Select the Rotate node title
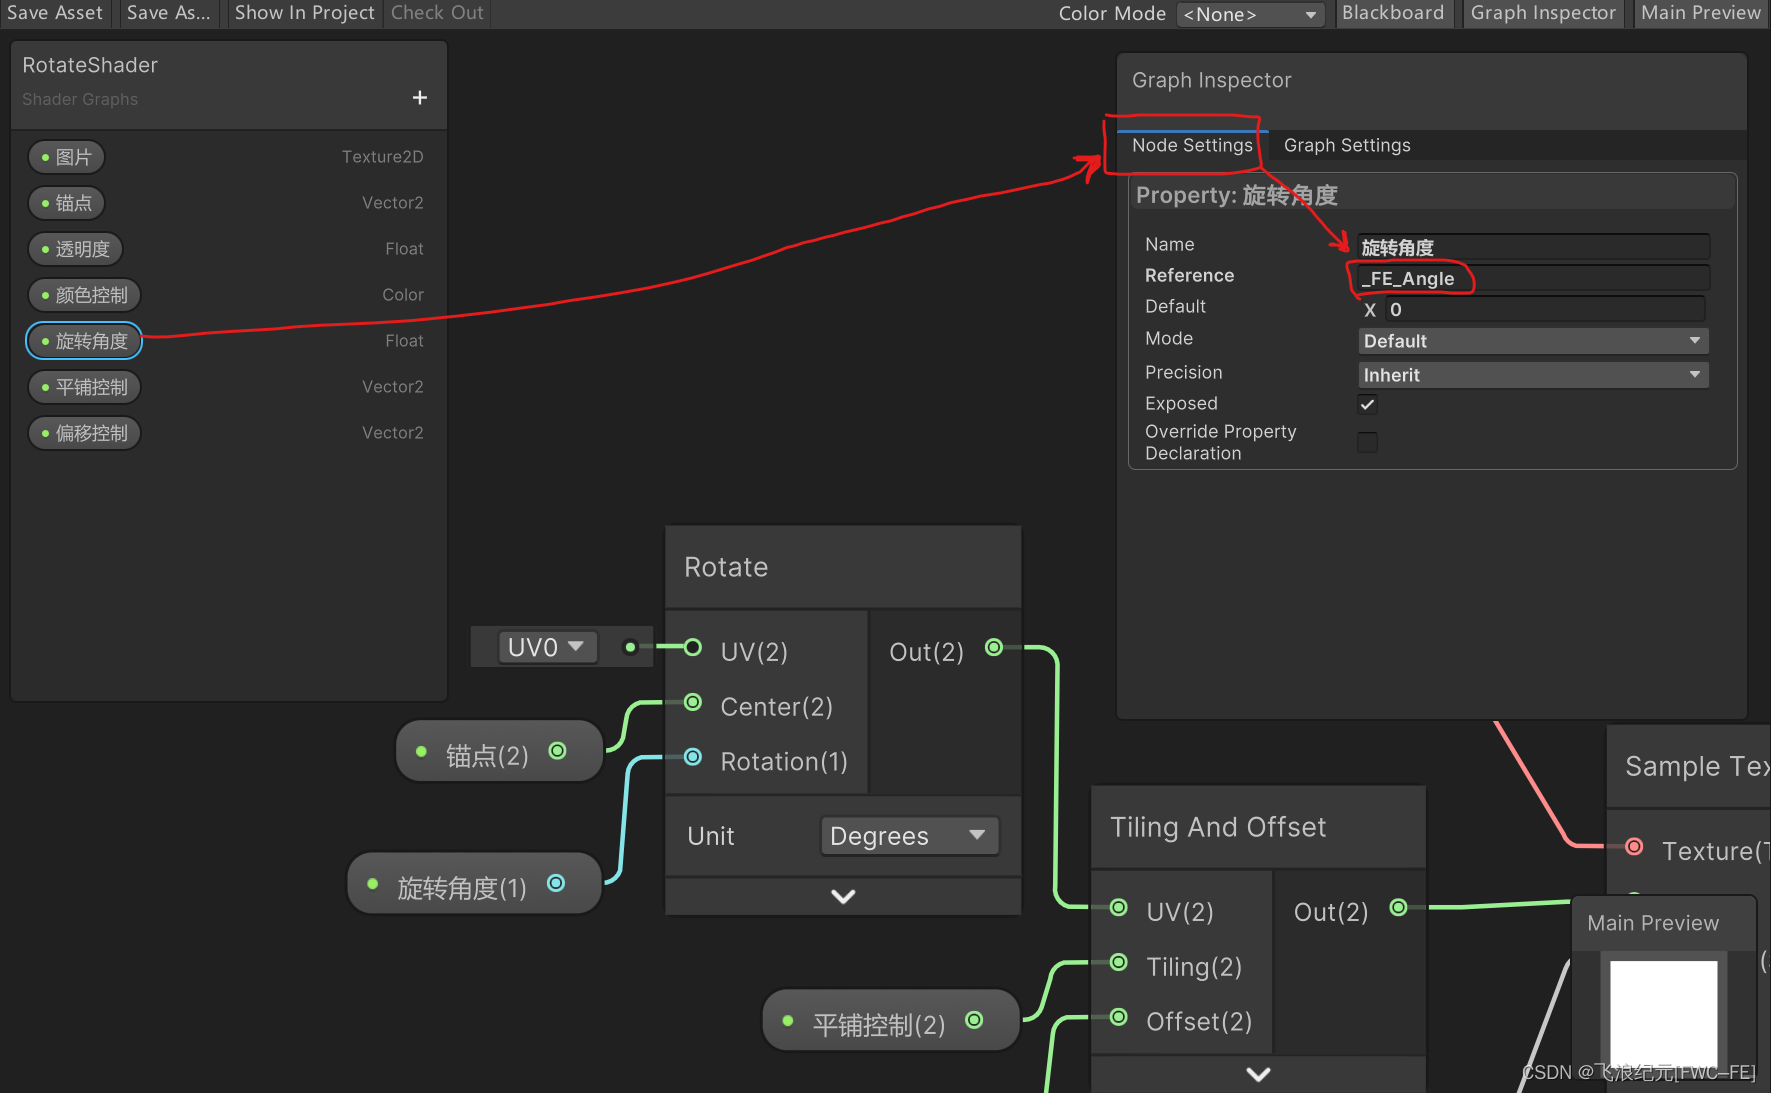Image resolution: width=1771 pixels, height=1093 pixels. 726,567
